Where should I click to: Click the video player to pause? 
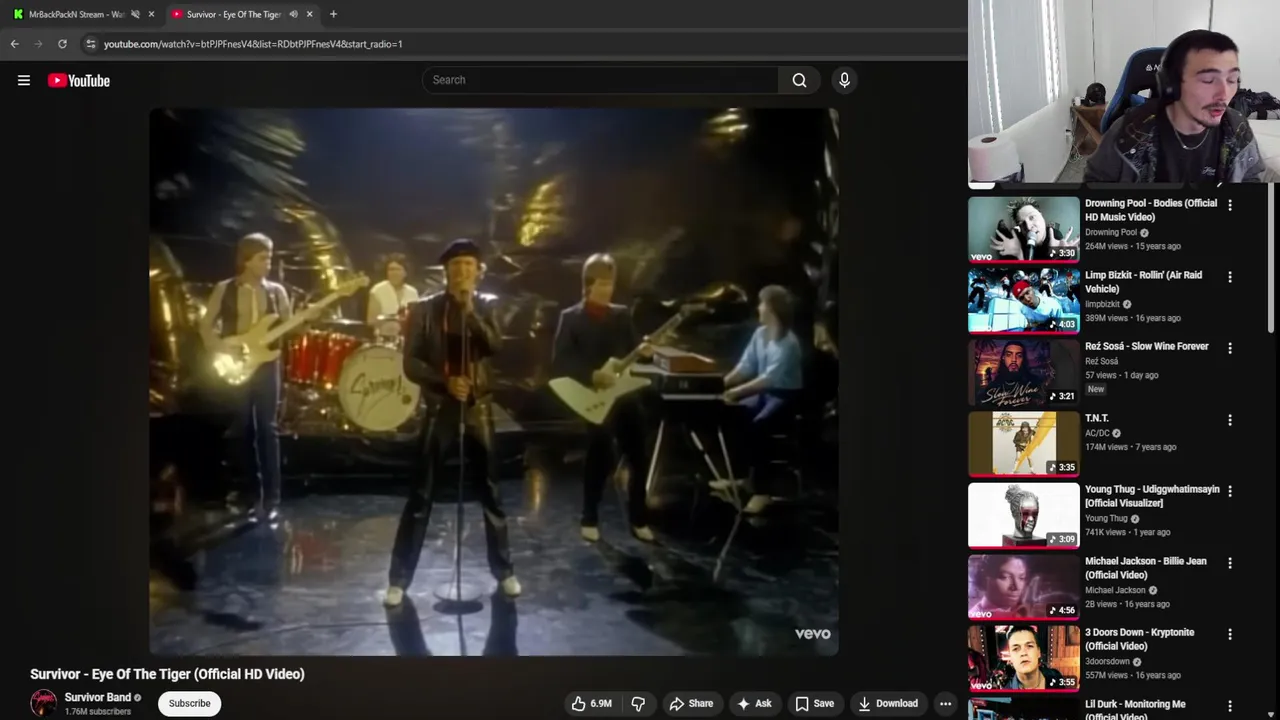tap(494, 382)
